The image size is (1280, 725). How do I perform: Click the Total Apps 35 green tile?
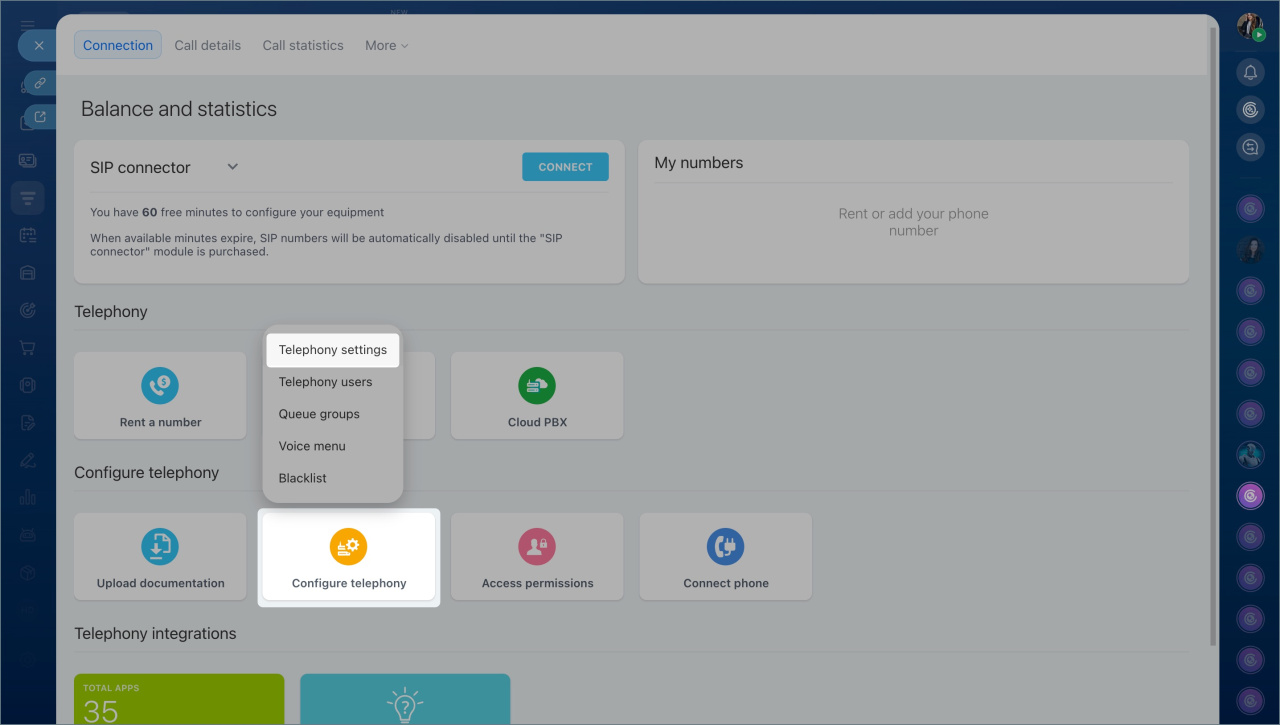pos(179,700)
